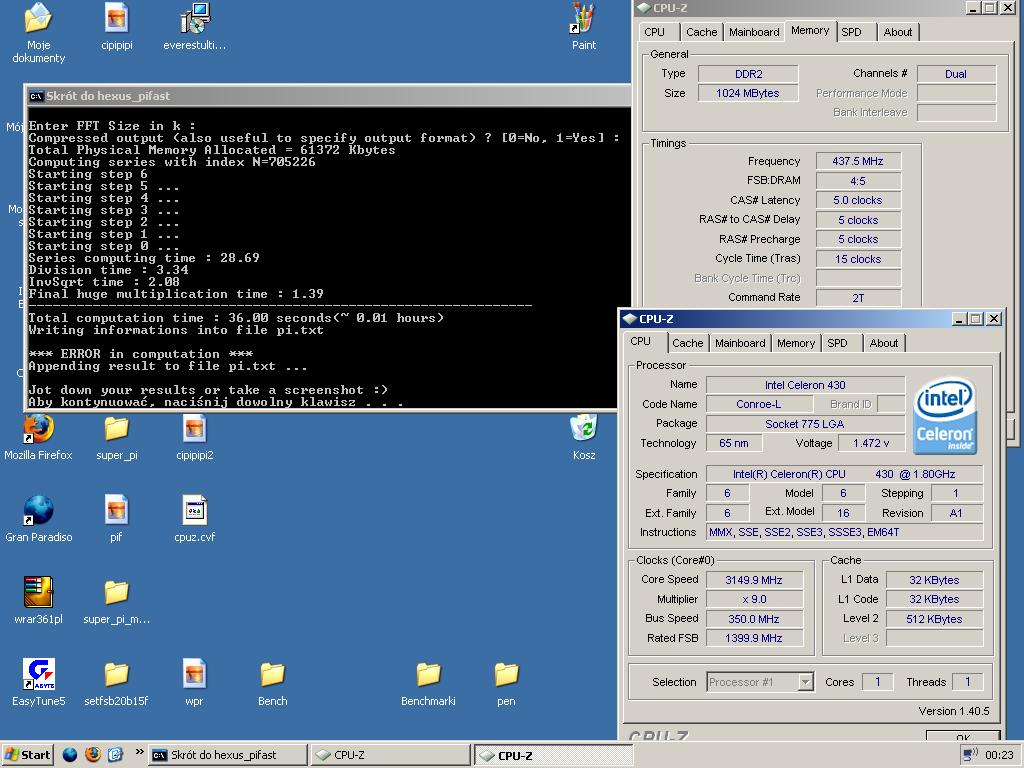The height and width of the screenshot is (768, 1024).
Task: Open the pif desktop file
Action: tap(116, 511)
